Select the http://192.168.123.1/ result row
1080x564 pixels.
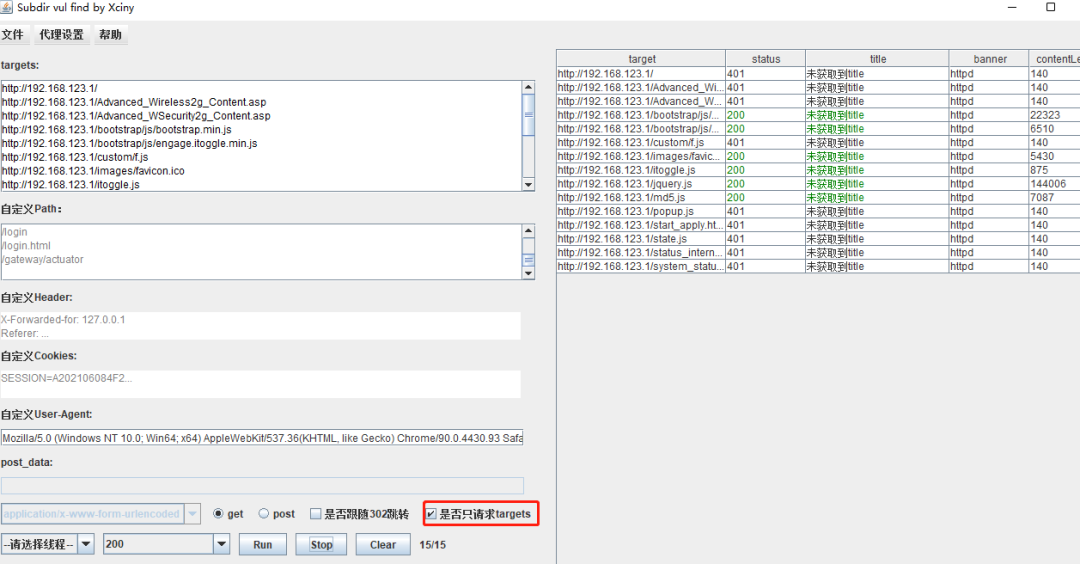pos(818,74)
